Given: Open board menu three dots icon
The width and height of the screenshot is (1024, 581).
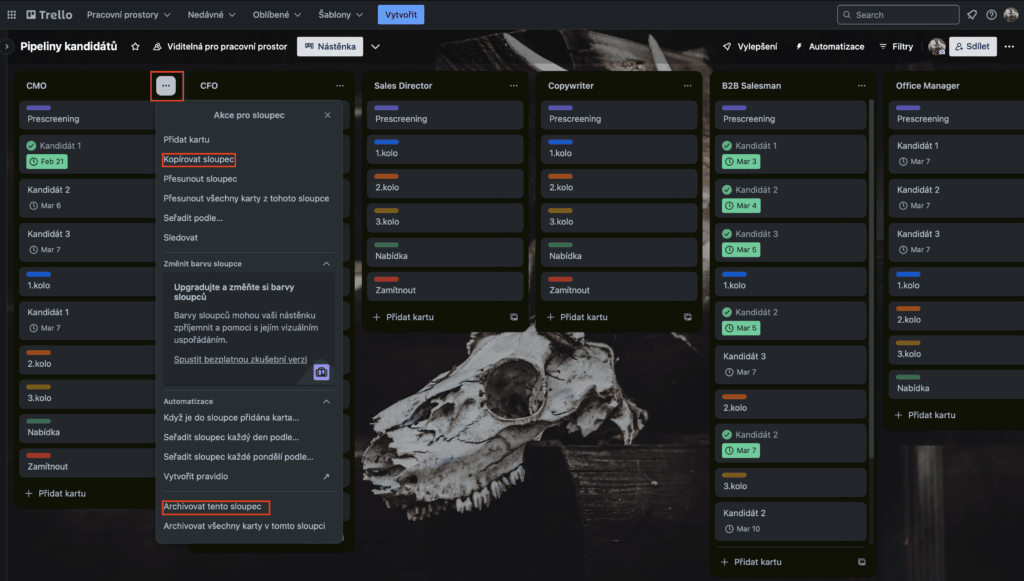Looking at the screenshot, I should click(x=1009, y=46).
